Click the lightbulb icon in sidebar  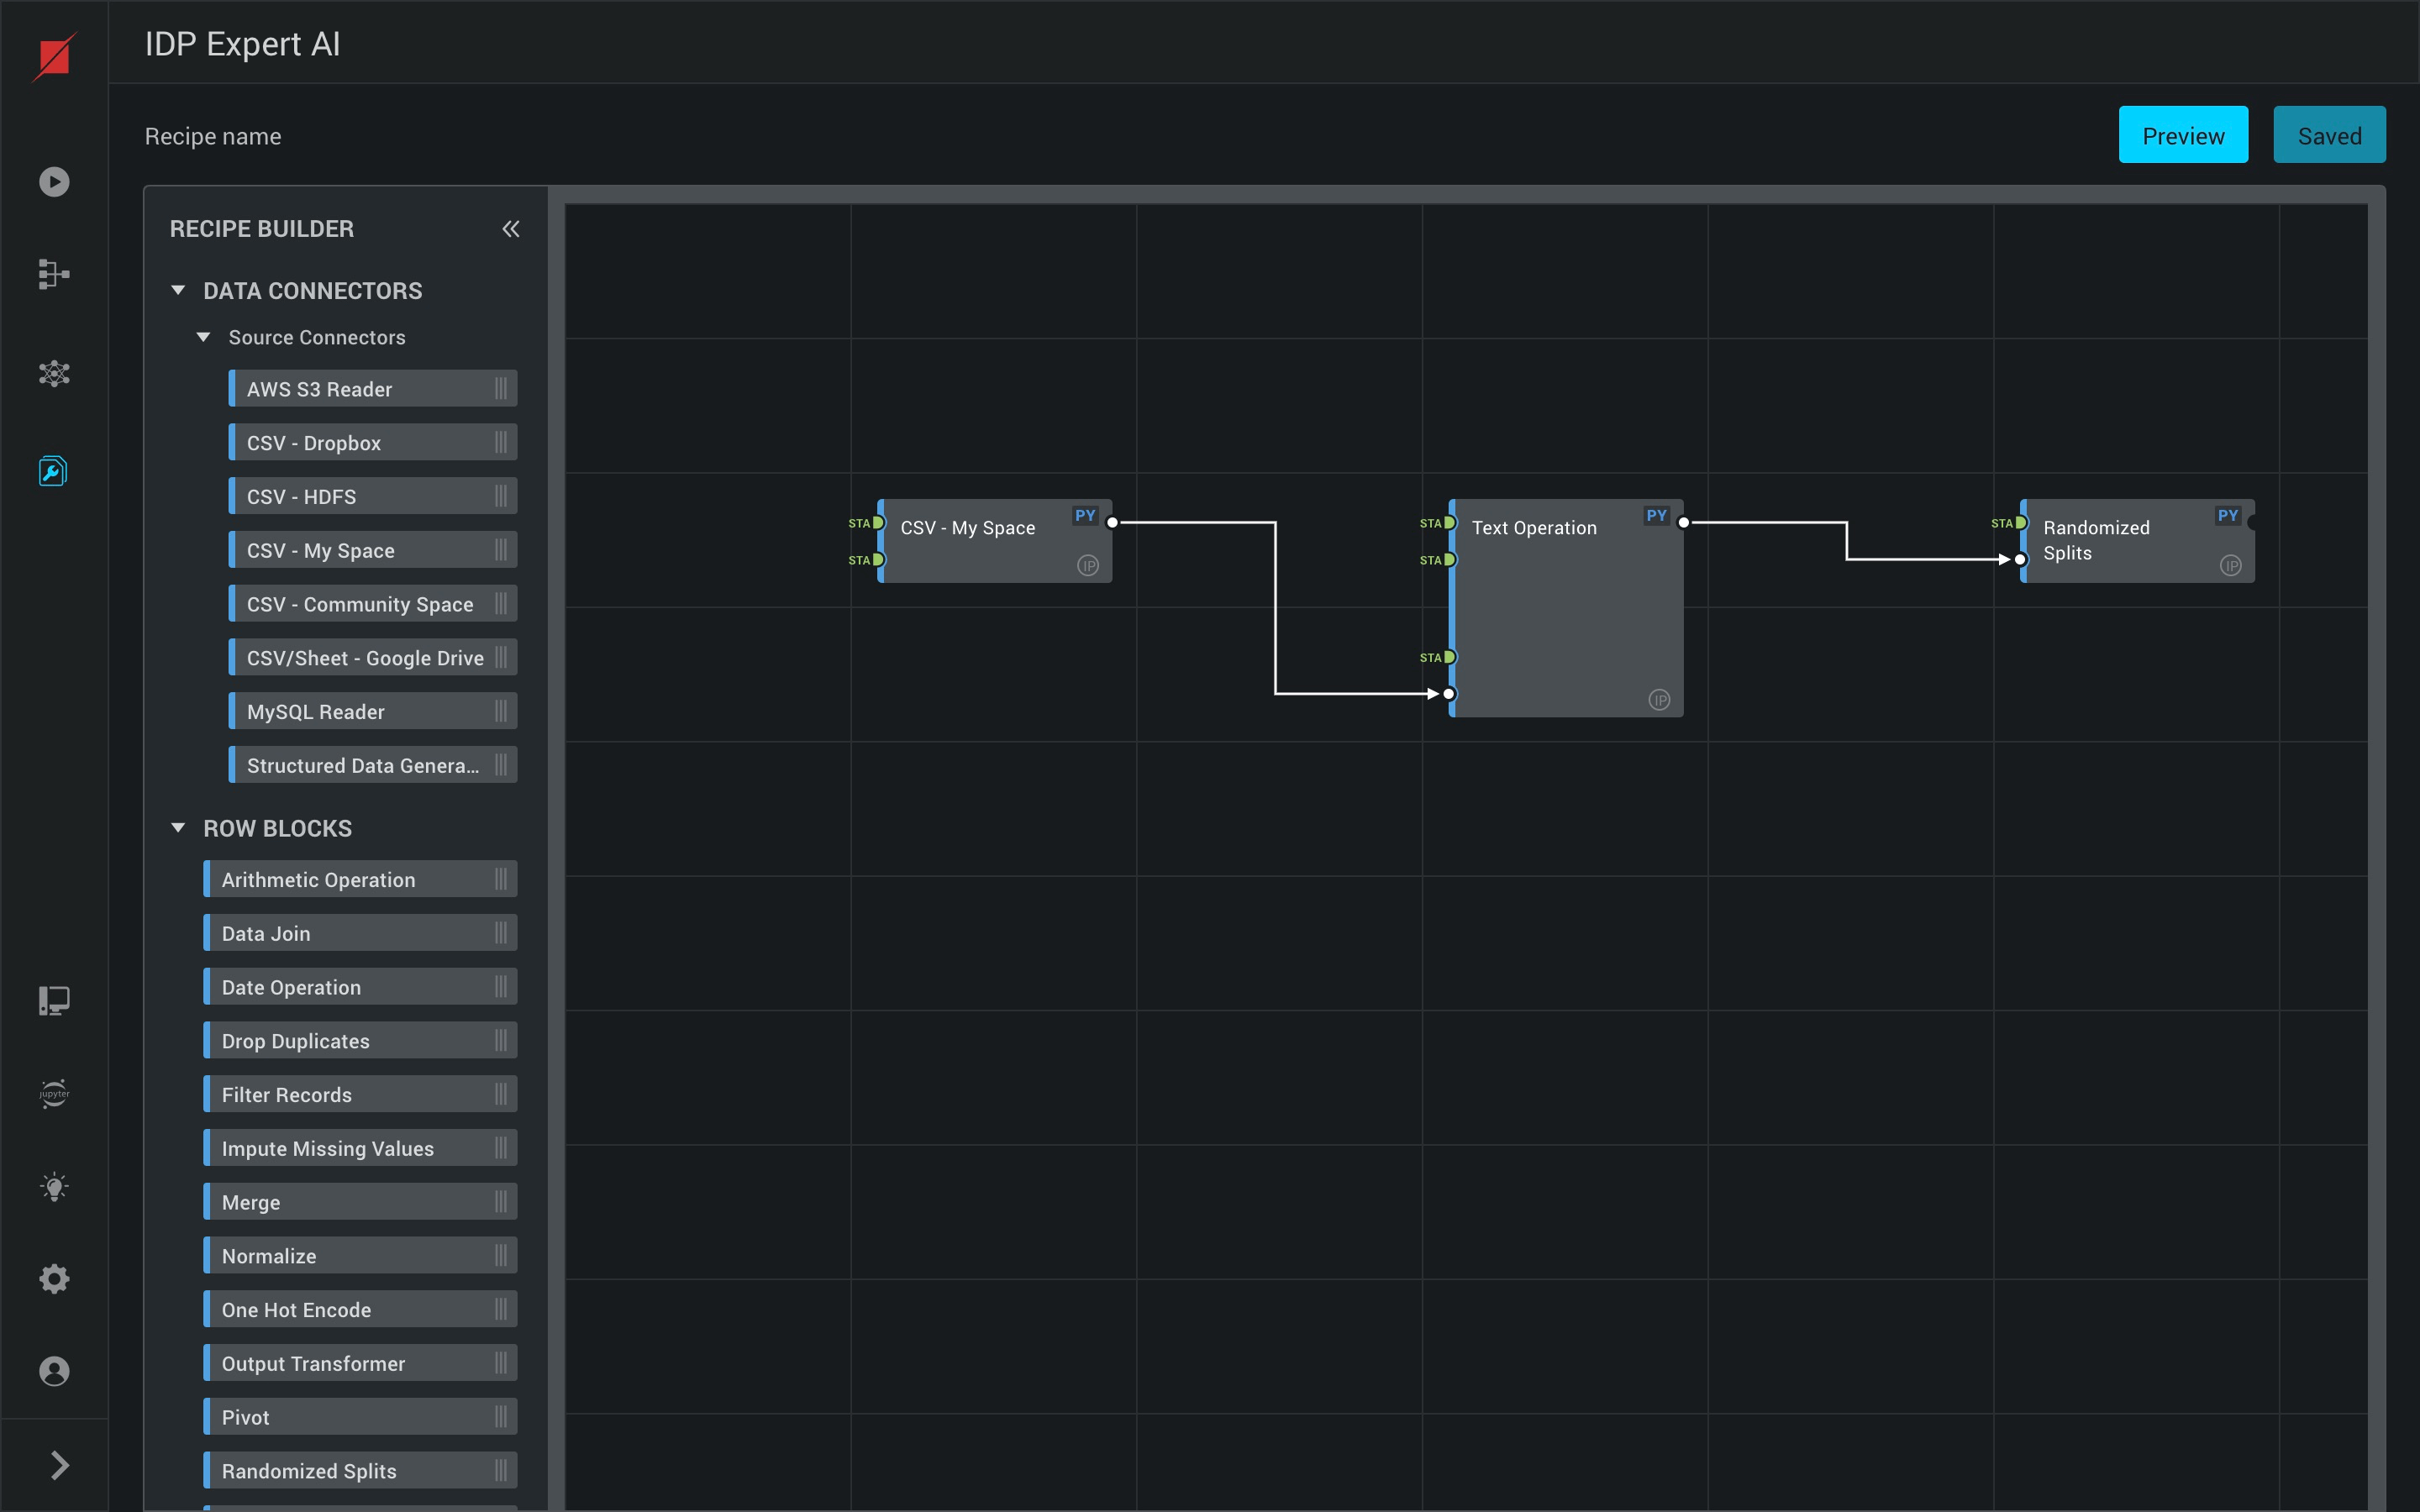pos(54,1187)
